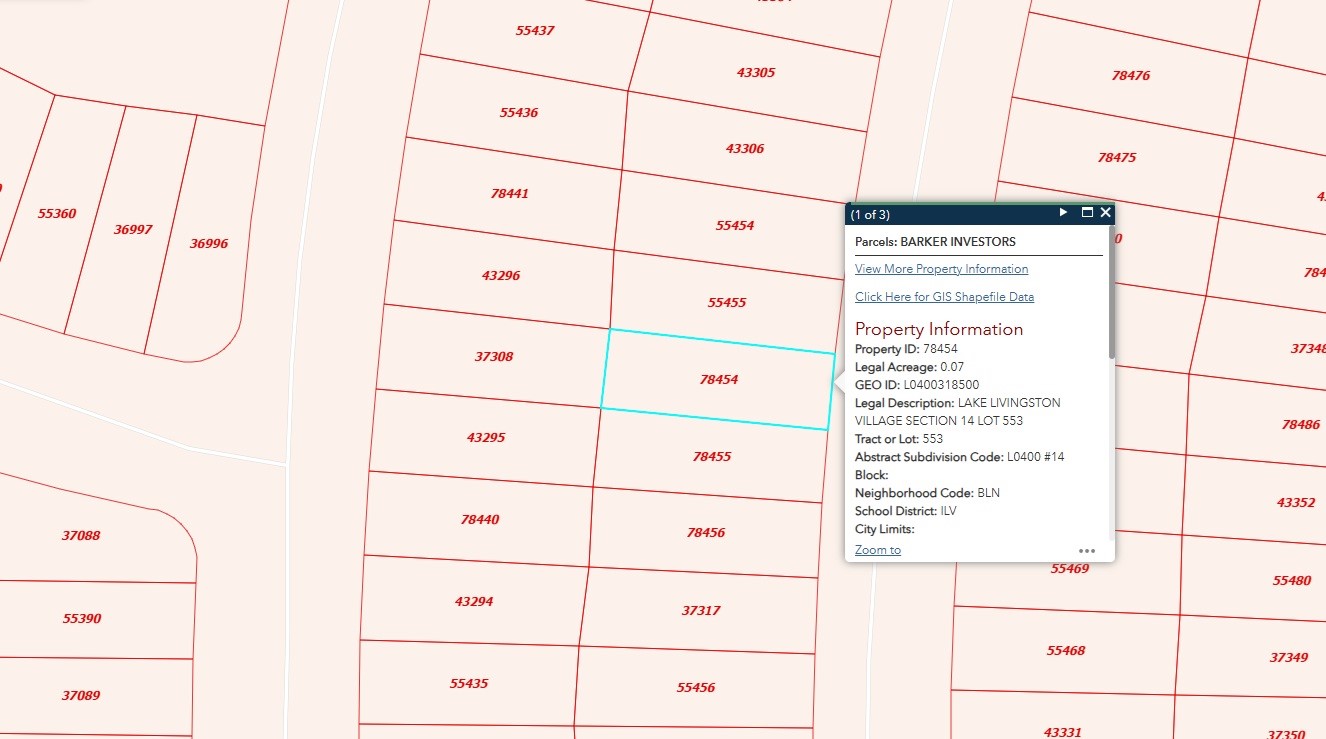Image resolution: width=1326 pixels, height=739 pixels.
Task: Select parcel 55437 on the map
Action: click(535, 30)
